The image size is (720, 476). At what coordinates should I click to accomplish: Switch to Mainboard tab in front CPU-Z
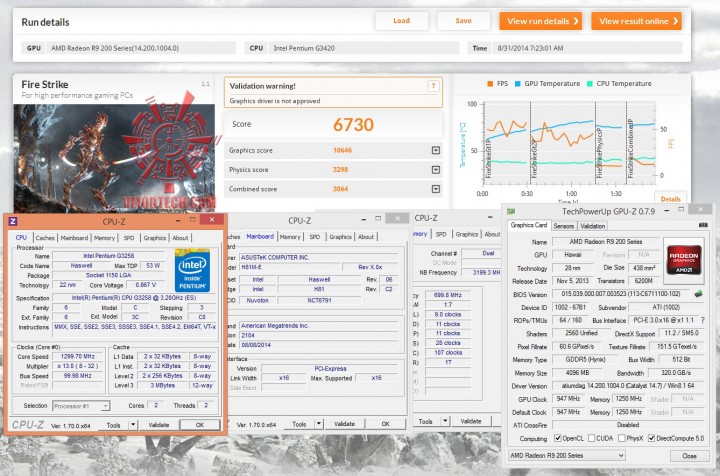click(74, 238)
